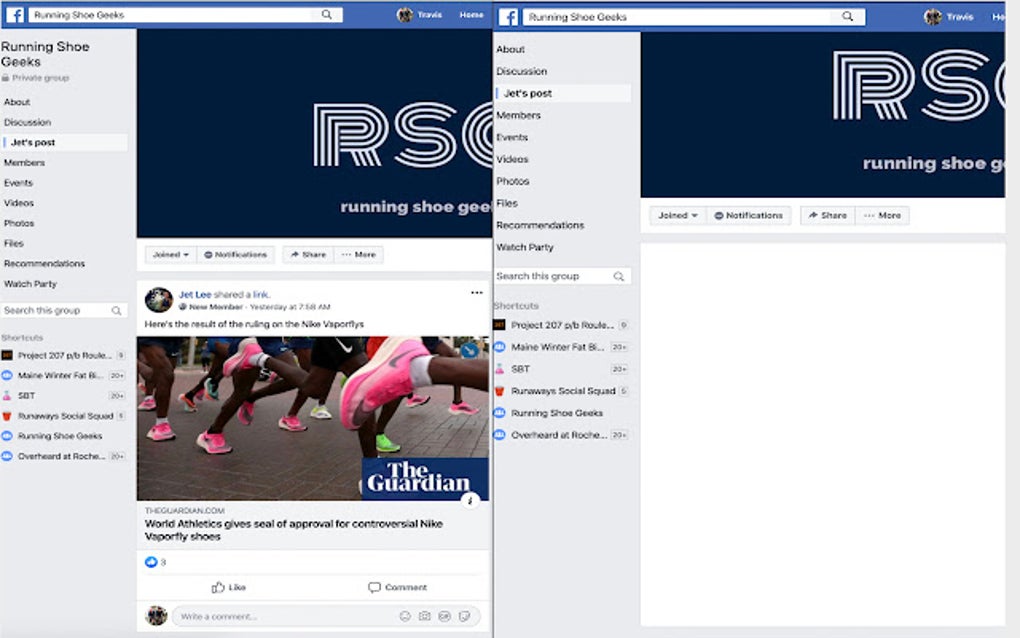Screen dimensions: 1020x638
Task: Click the Comment button on the post
Action: (x=397, y=587)
